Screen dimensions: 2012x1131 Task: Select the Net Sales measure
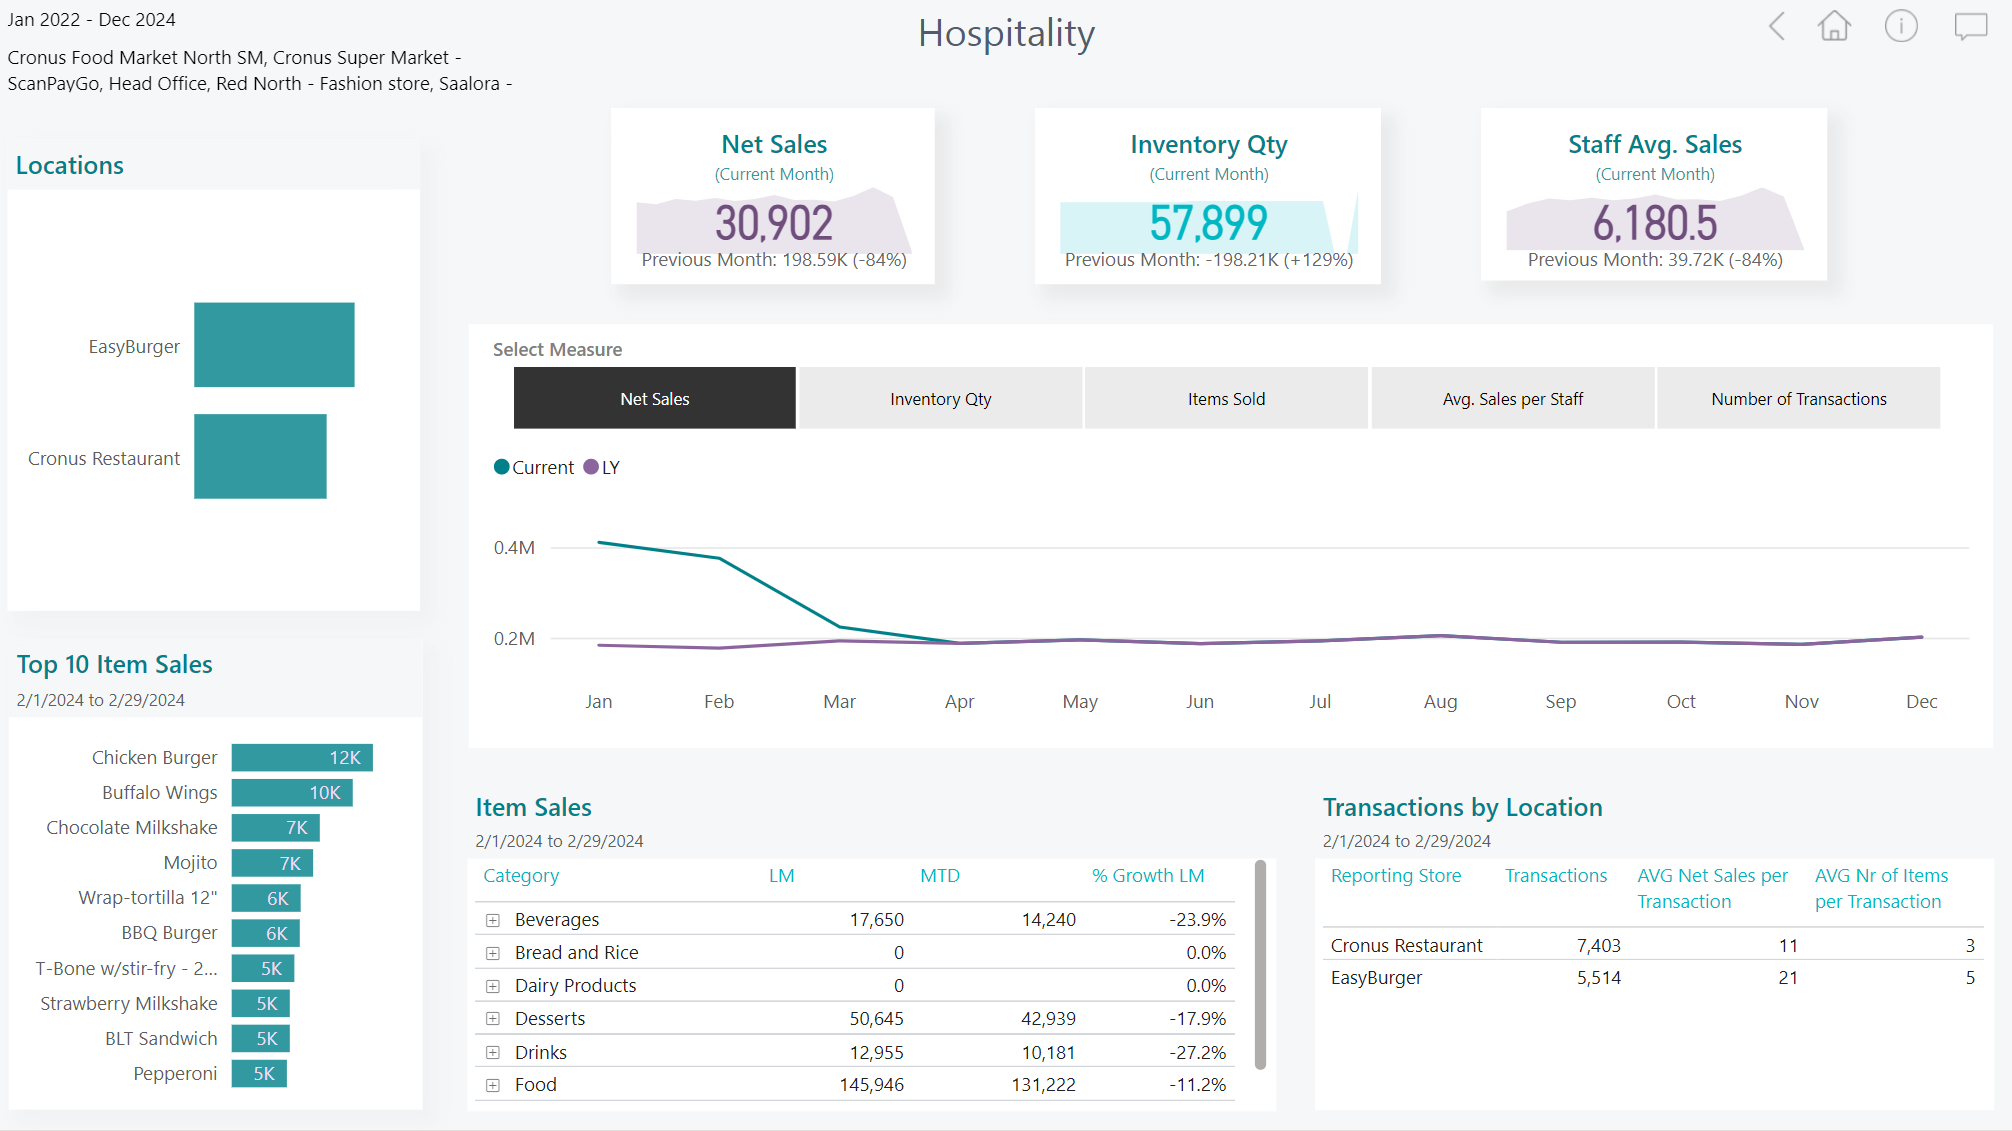coord(654,399)
